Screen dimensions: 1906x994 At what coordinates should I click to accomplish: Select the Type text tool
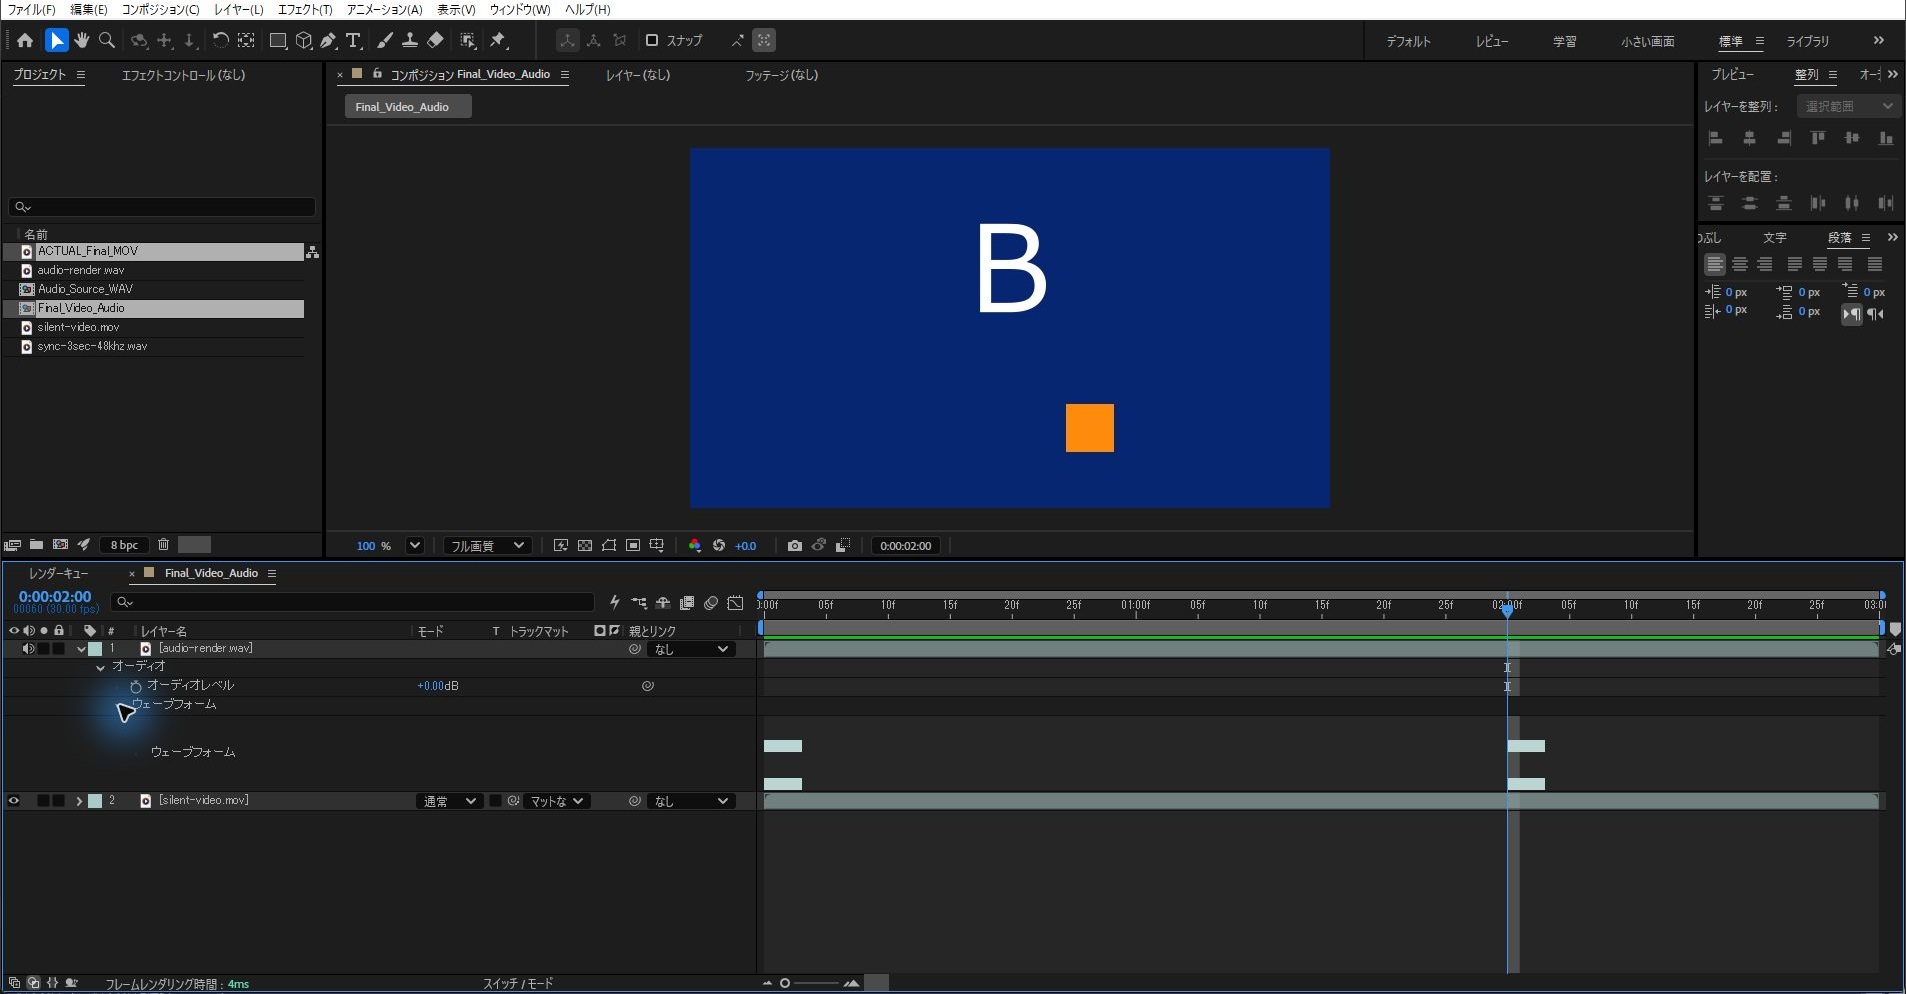(x=353, y=41)
